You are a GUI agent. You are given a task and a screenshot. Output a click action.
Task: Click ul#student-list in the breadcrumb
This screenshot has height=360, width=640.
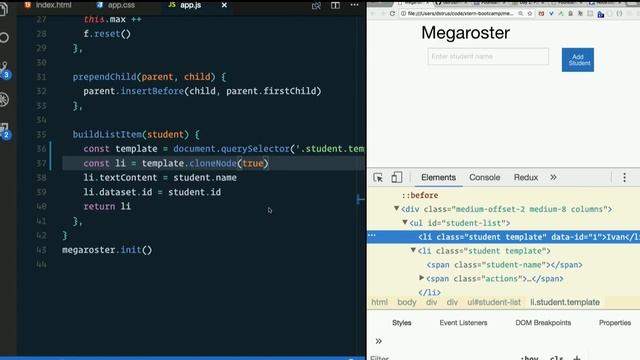(494, 302)
